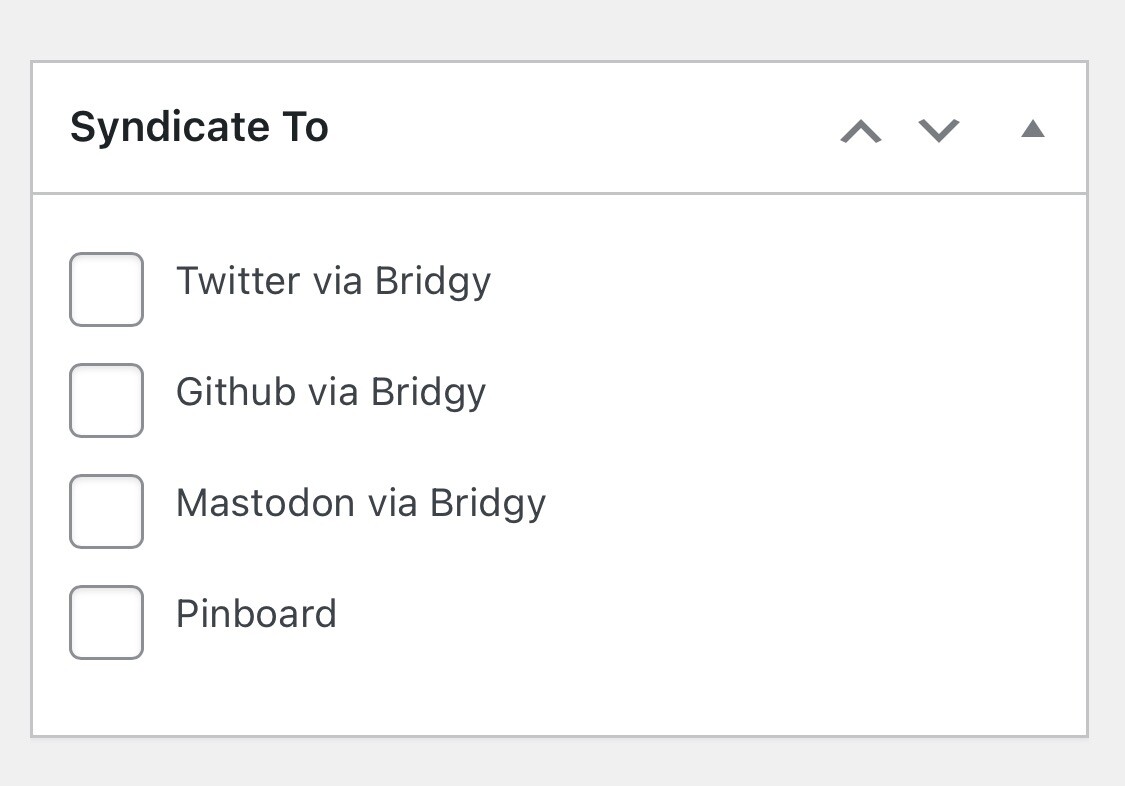The width and height of the screenshot is (1125, 786).
Task: Click the Mastodon via Bridgy label text
Action: 360,503
